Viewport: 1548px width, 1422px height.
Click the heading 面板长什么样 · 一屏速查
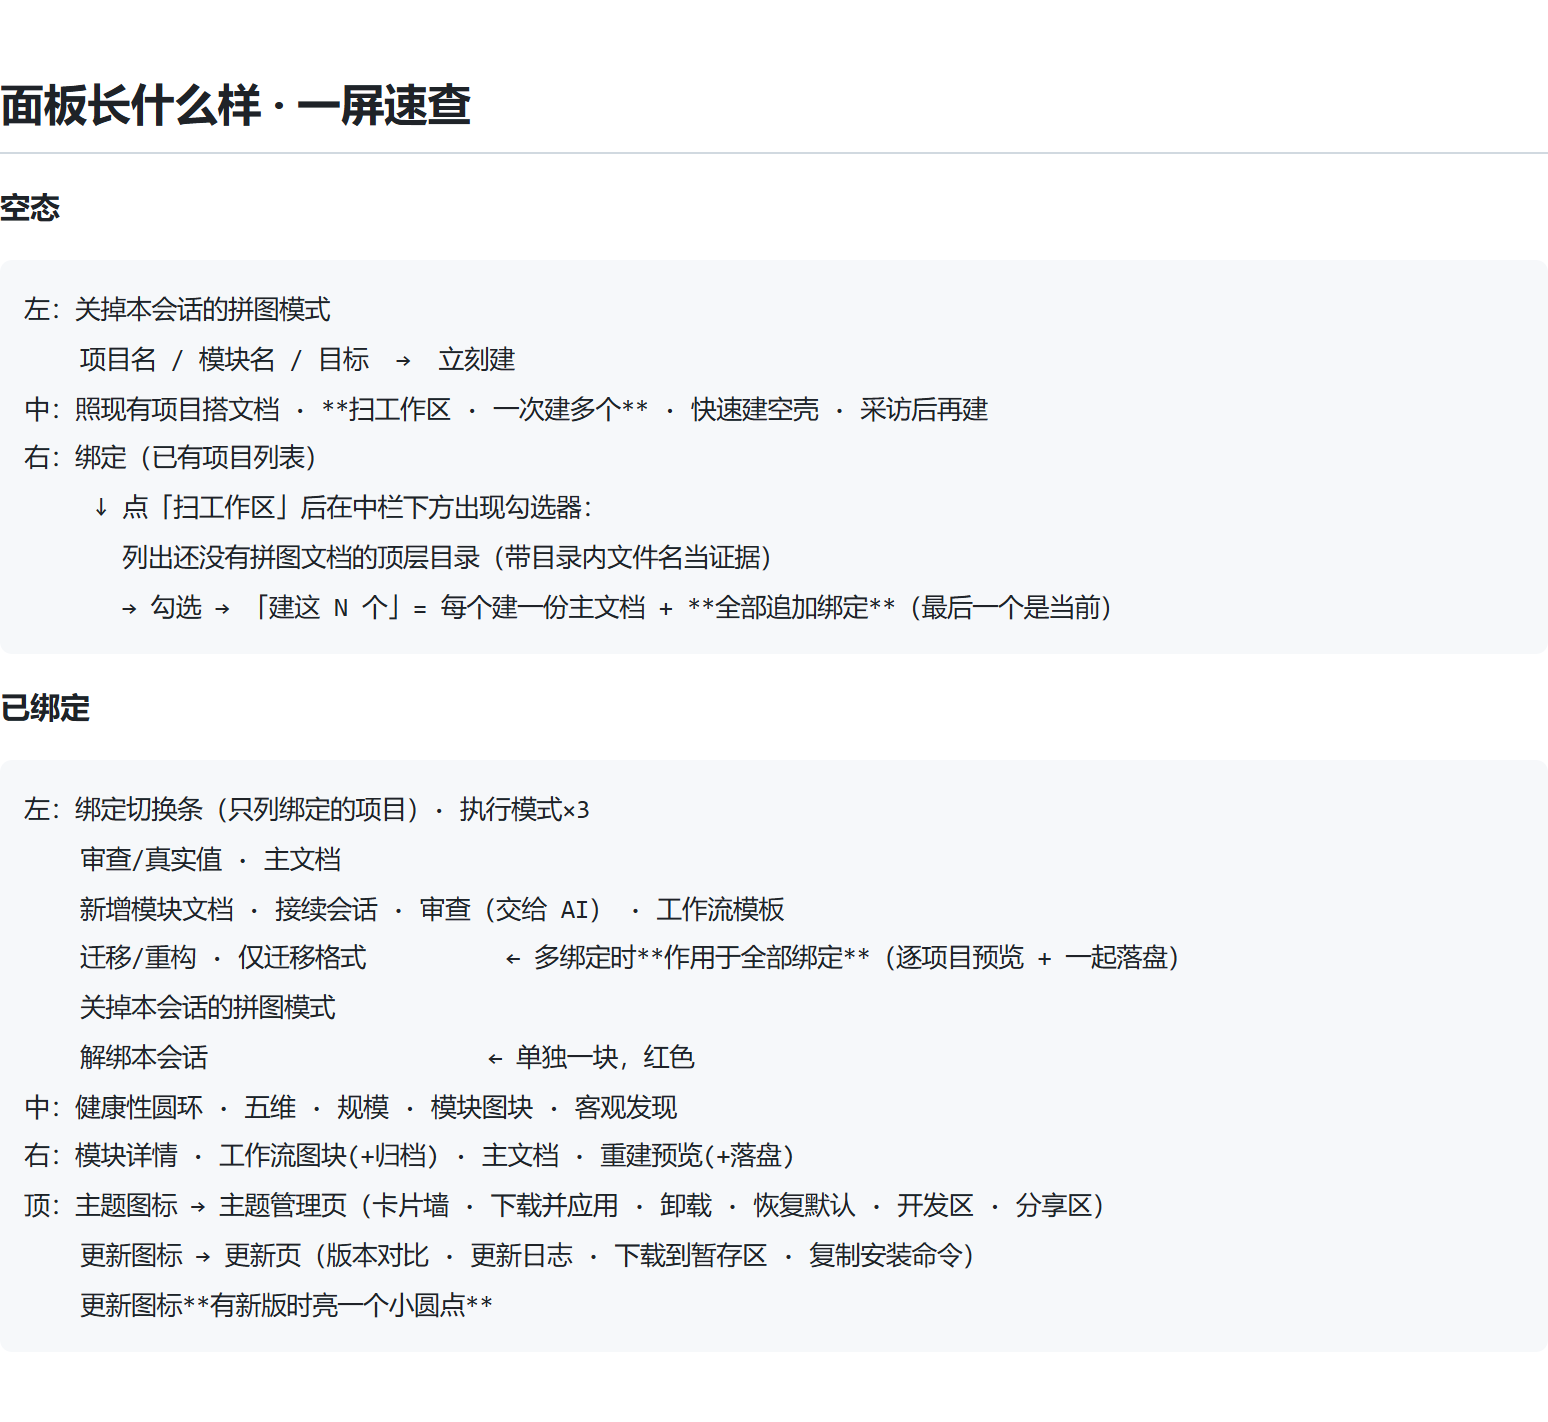pos(236,106)
